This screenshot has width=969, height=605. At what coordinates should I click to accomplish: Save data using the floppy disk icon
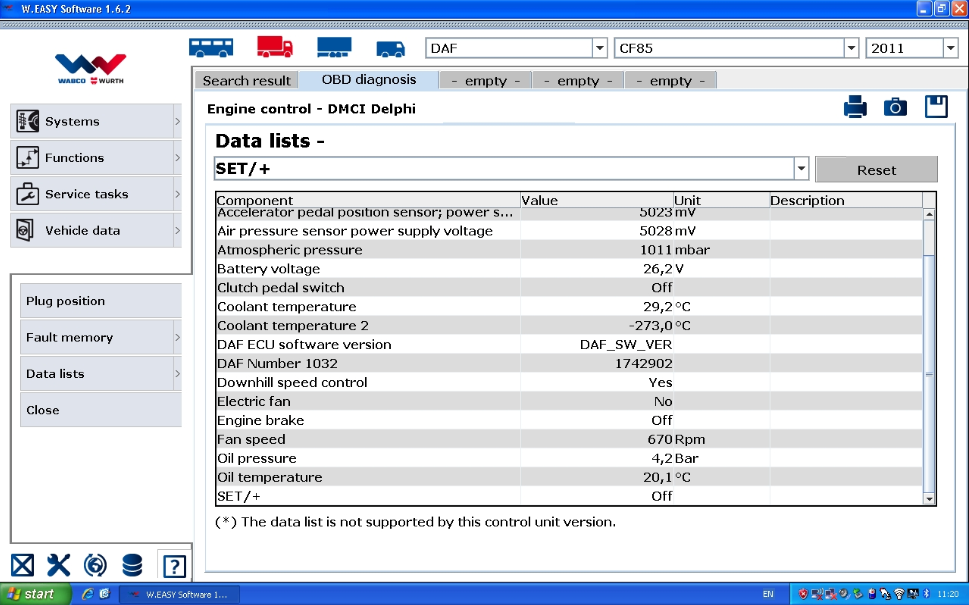[936, 106]
